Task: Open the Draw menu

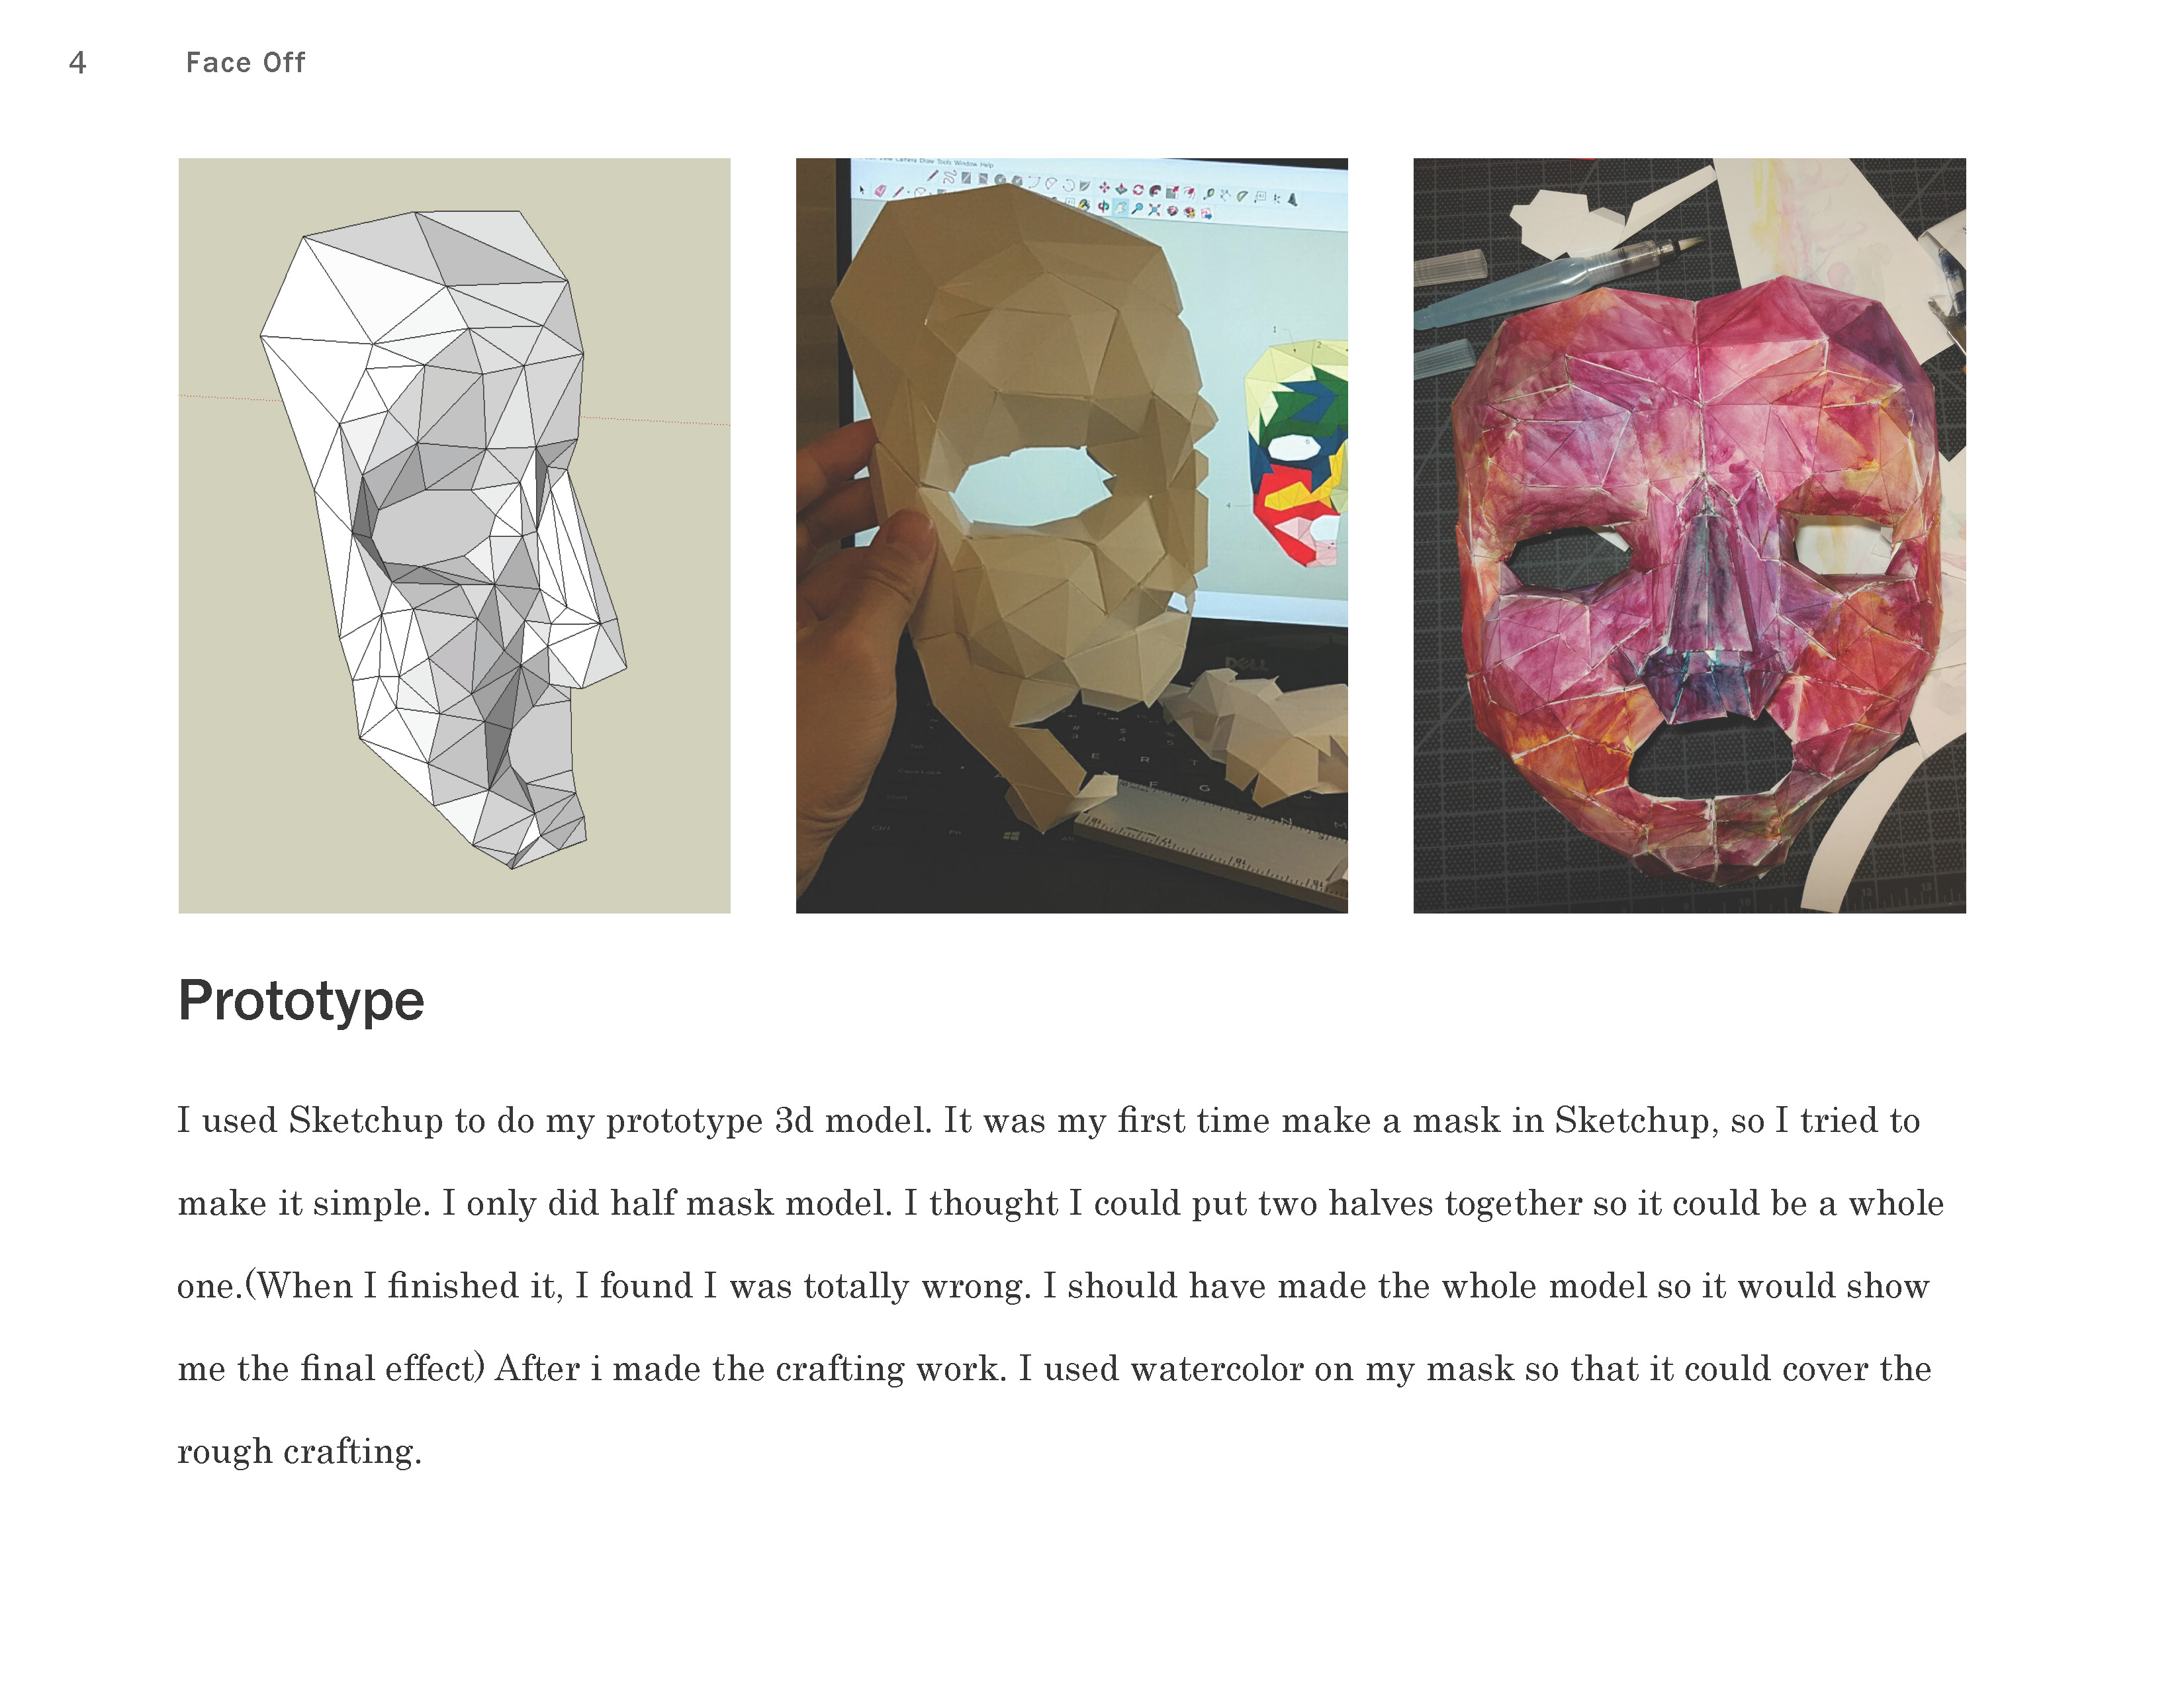Action: (x=927, y=161)
